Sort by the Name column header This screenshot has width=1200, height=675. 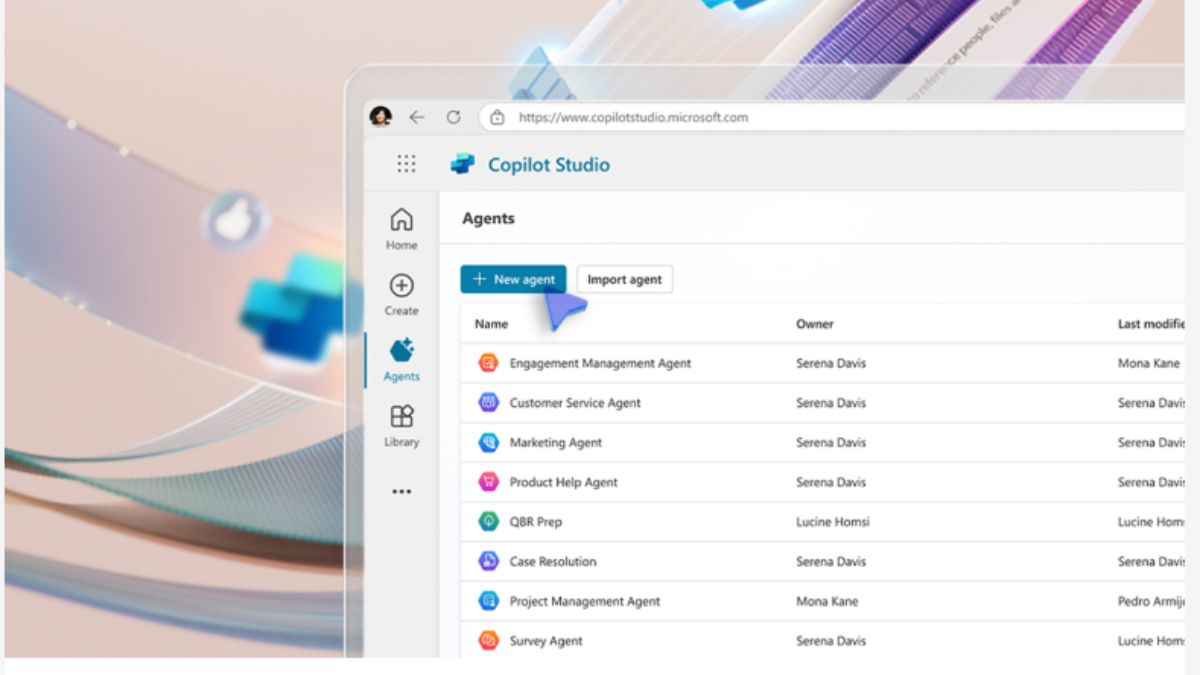tap(491, 324)
